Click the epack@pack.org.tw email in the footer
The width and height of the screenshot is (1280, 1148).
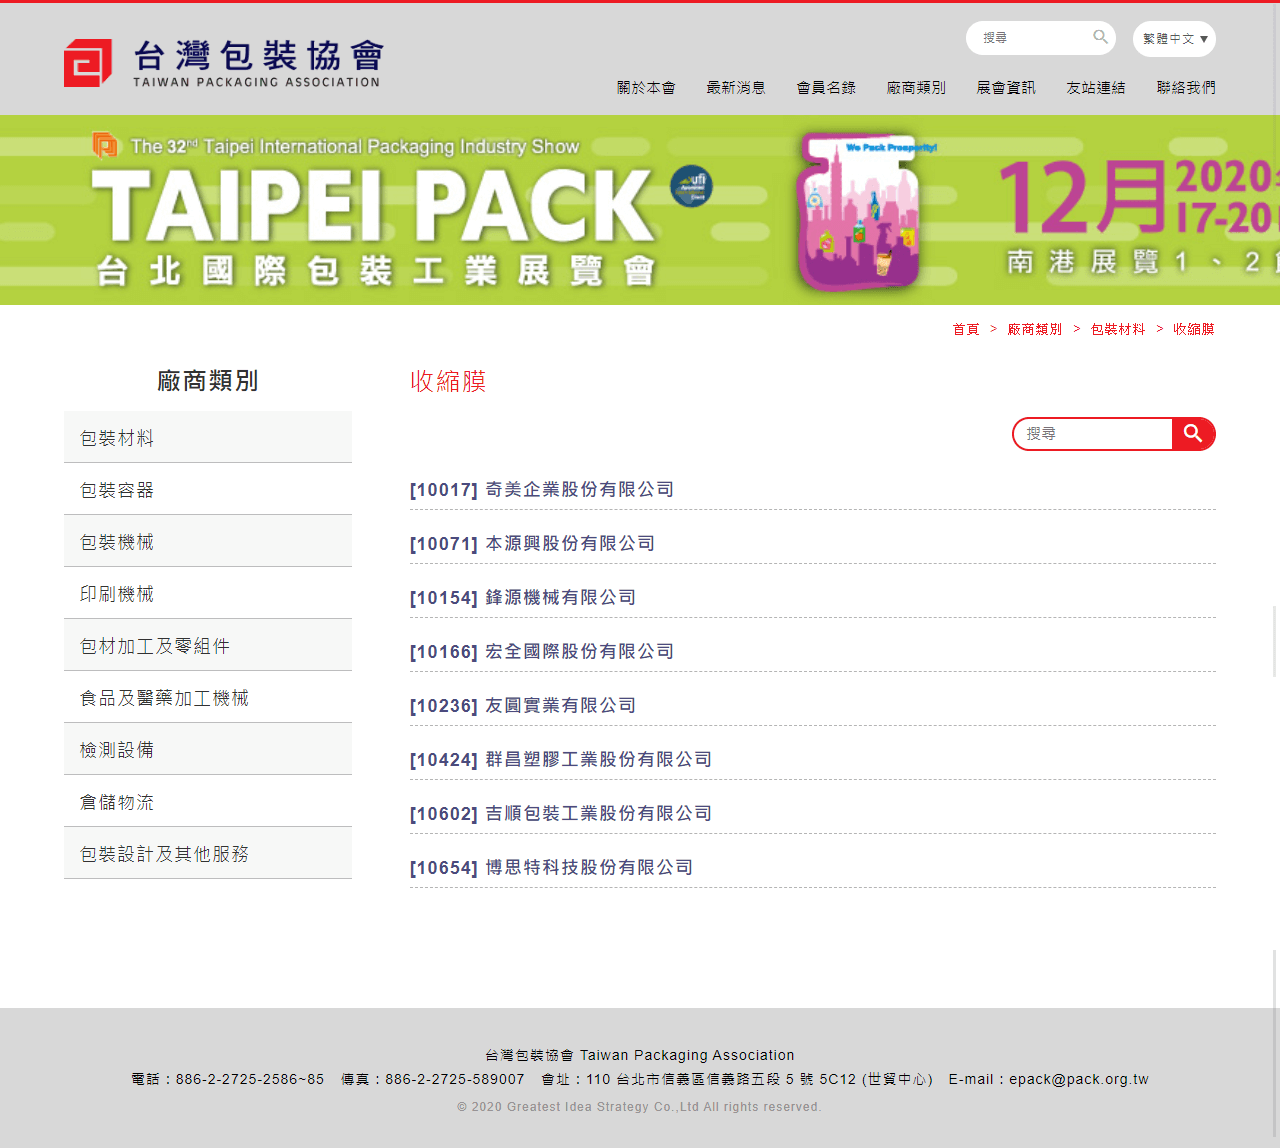(x=1079, y=1079)
